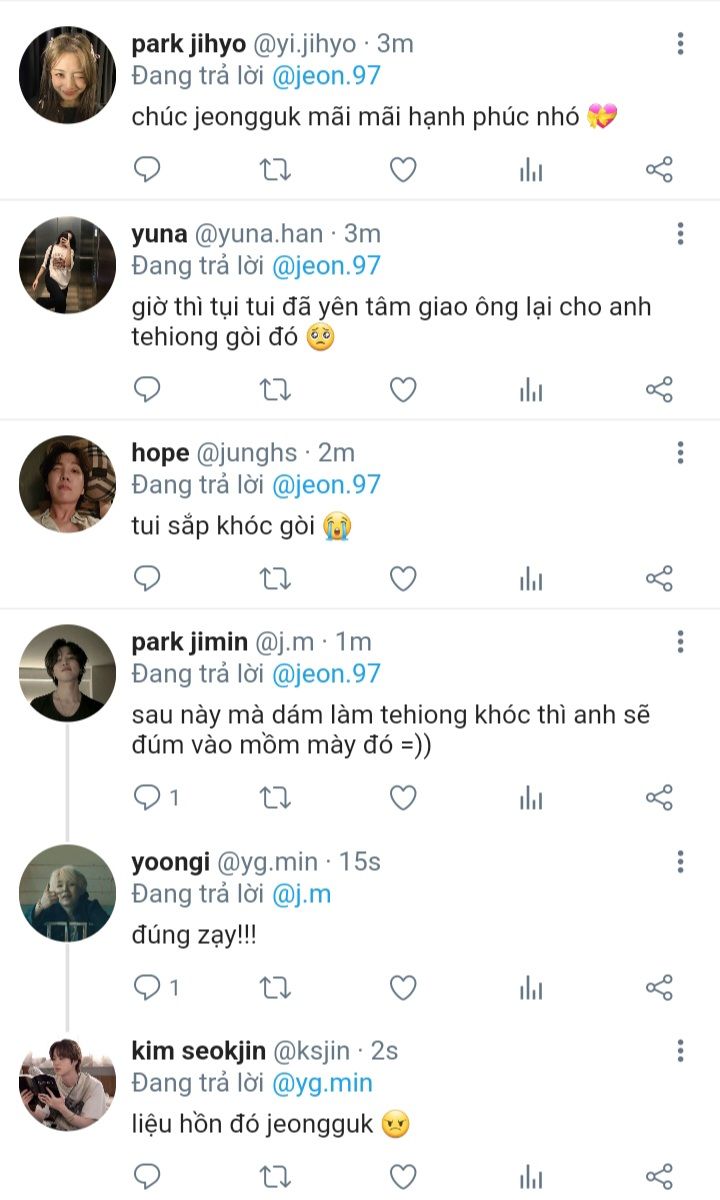
Task: Open more options on kim seokjin's tweet
Action: click(x=680, y=1050)
